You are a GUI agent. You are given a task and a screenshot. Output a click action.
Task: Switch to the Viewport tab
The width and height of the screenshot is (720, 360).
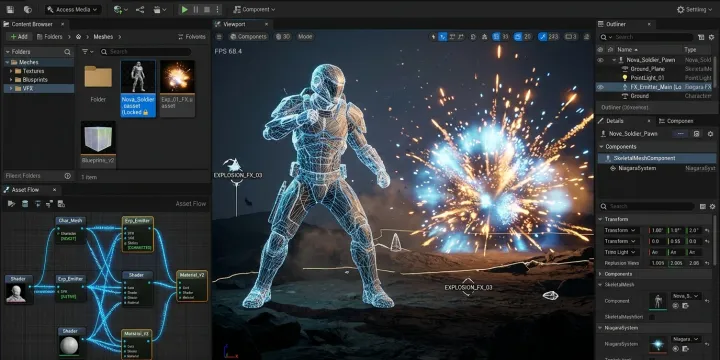coord(234,24)
